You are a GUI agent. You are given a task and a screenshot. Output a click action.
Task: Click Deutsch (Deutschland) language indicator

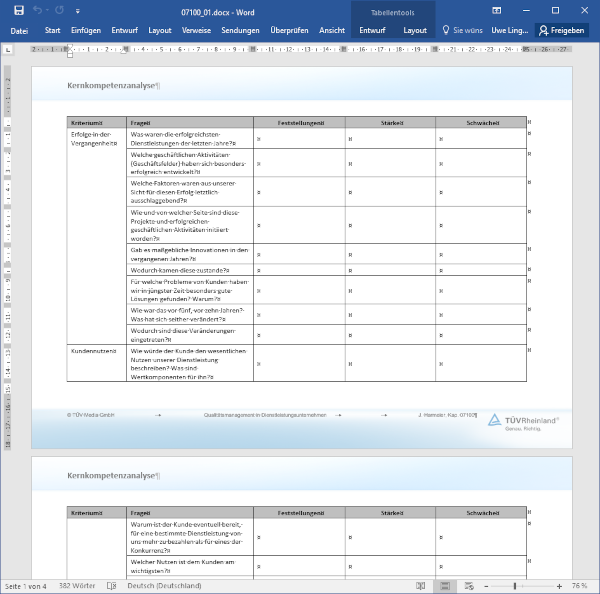coord(163,586)
